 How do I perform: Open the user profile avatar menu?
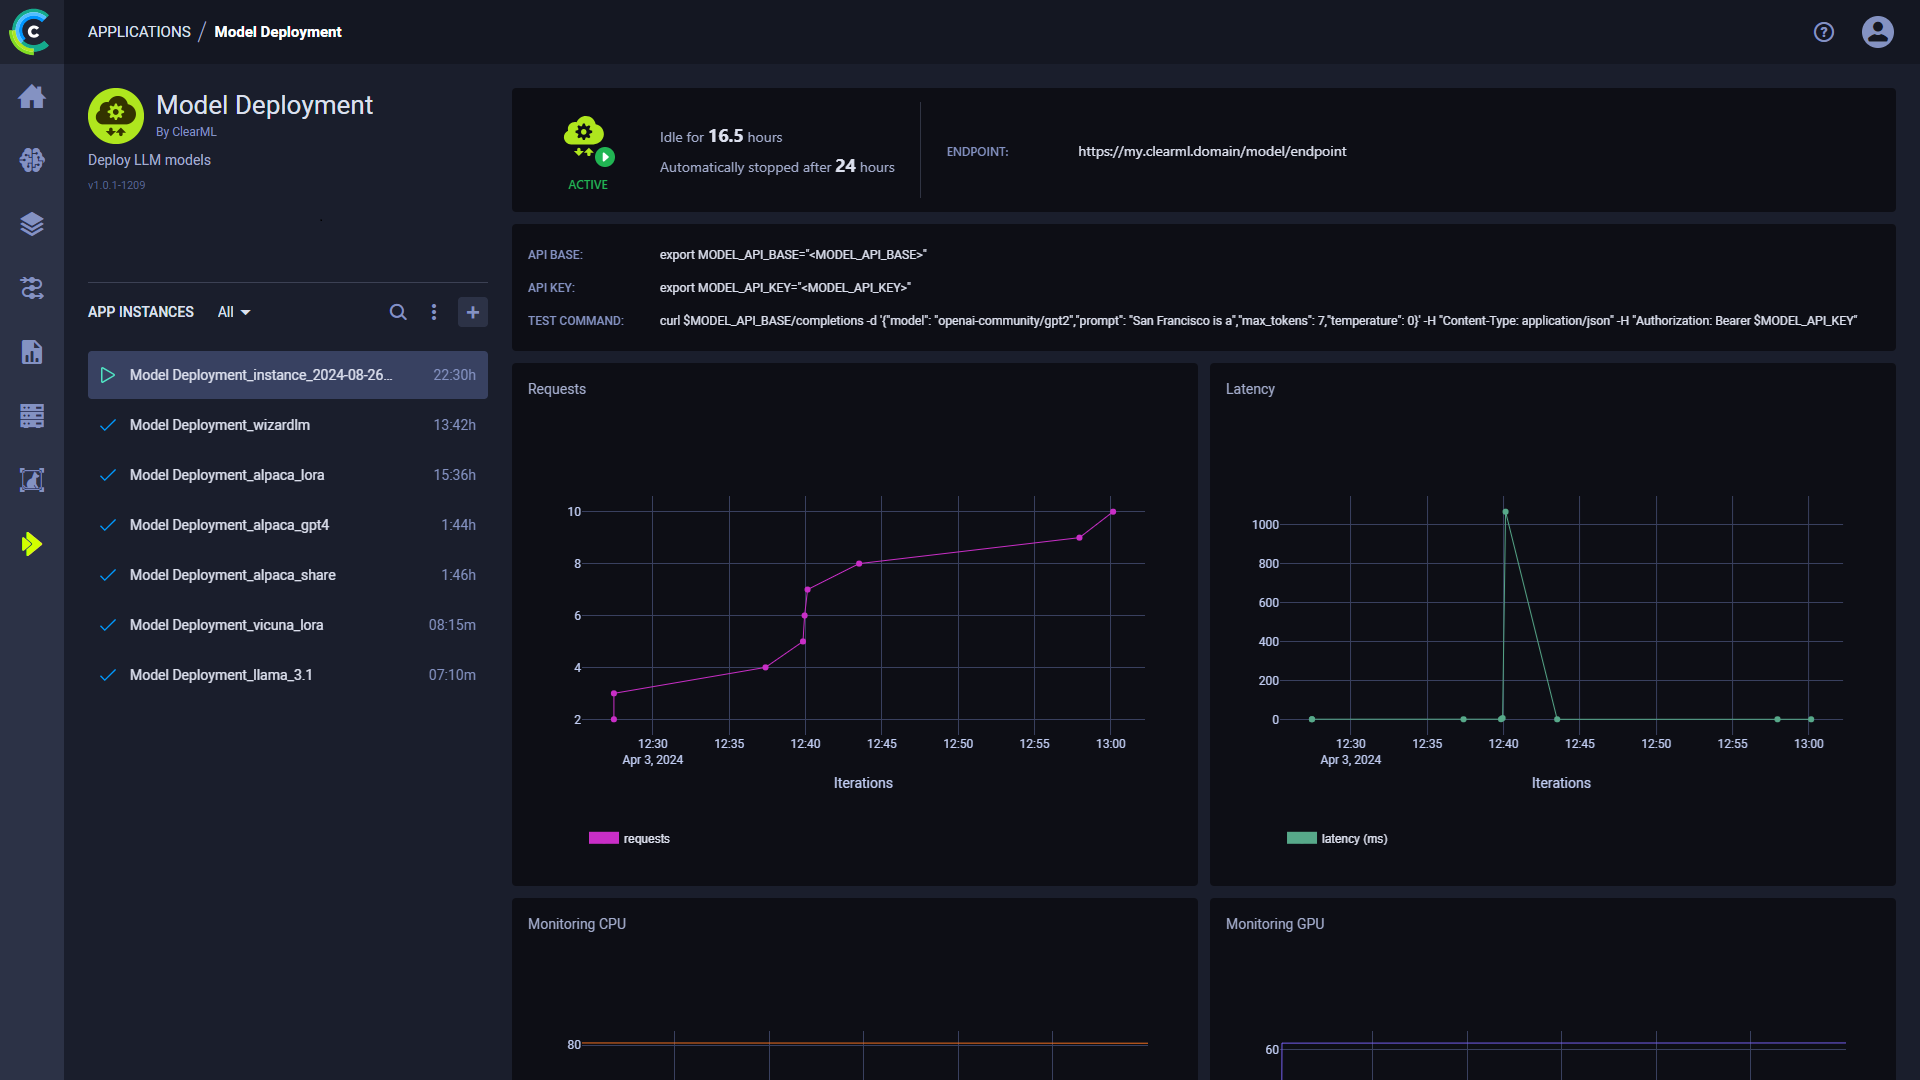click(x=1877, y=31)
